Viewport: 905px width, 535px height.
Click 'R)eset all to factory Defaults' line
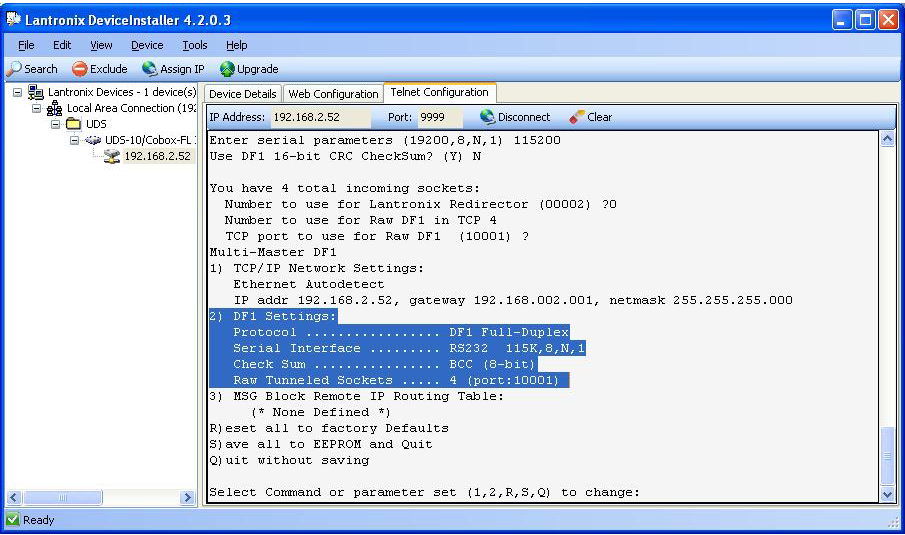[x=329, y=428]
